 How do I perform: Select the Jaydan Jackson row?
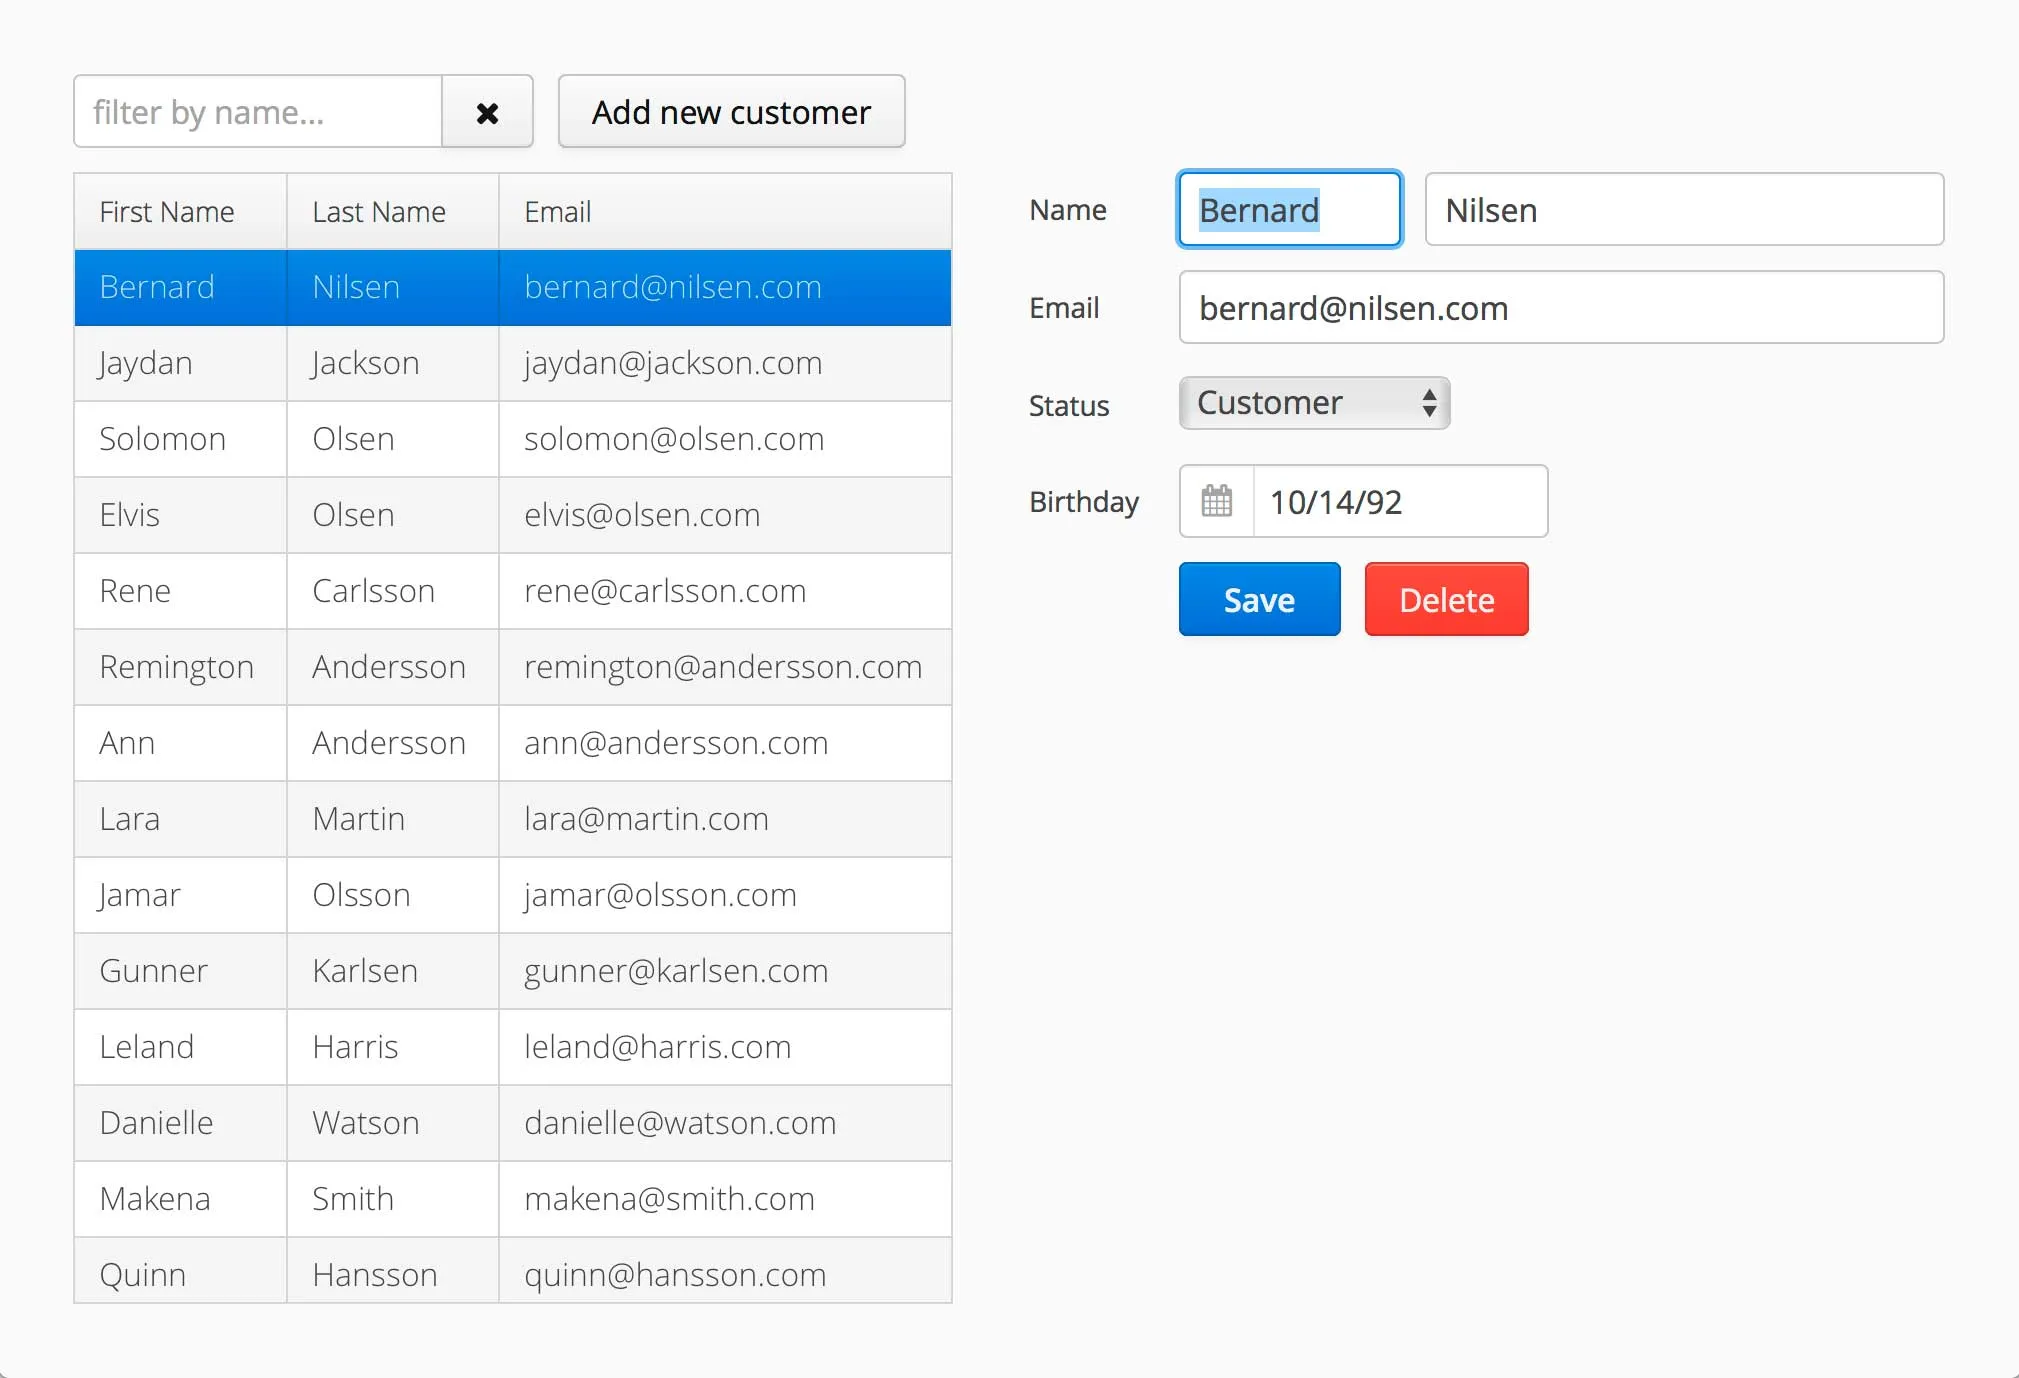(512, 363)
